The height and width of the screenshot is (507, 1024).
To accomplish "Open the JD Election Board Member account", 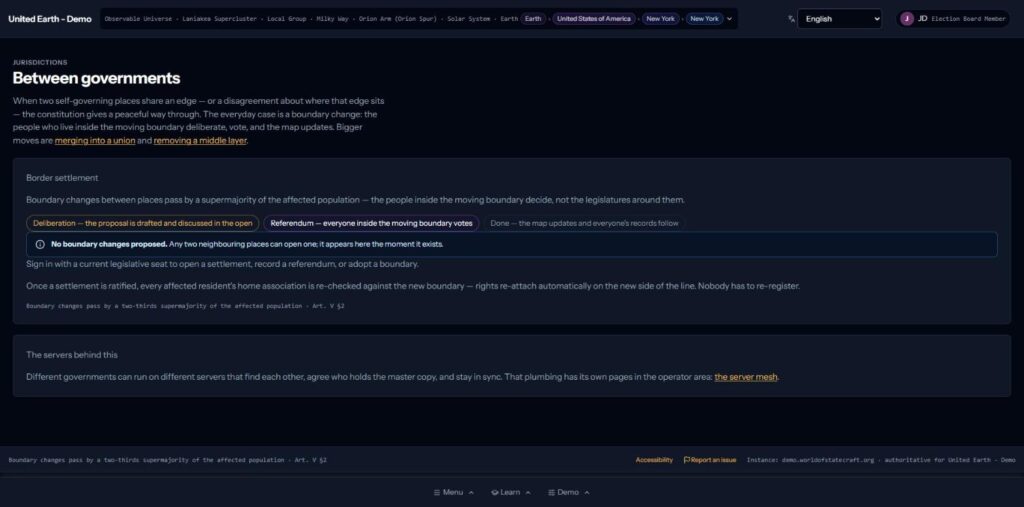I will [x=952, y=19].
